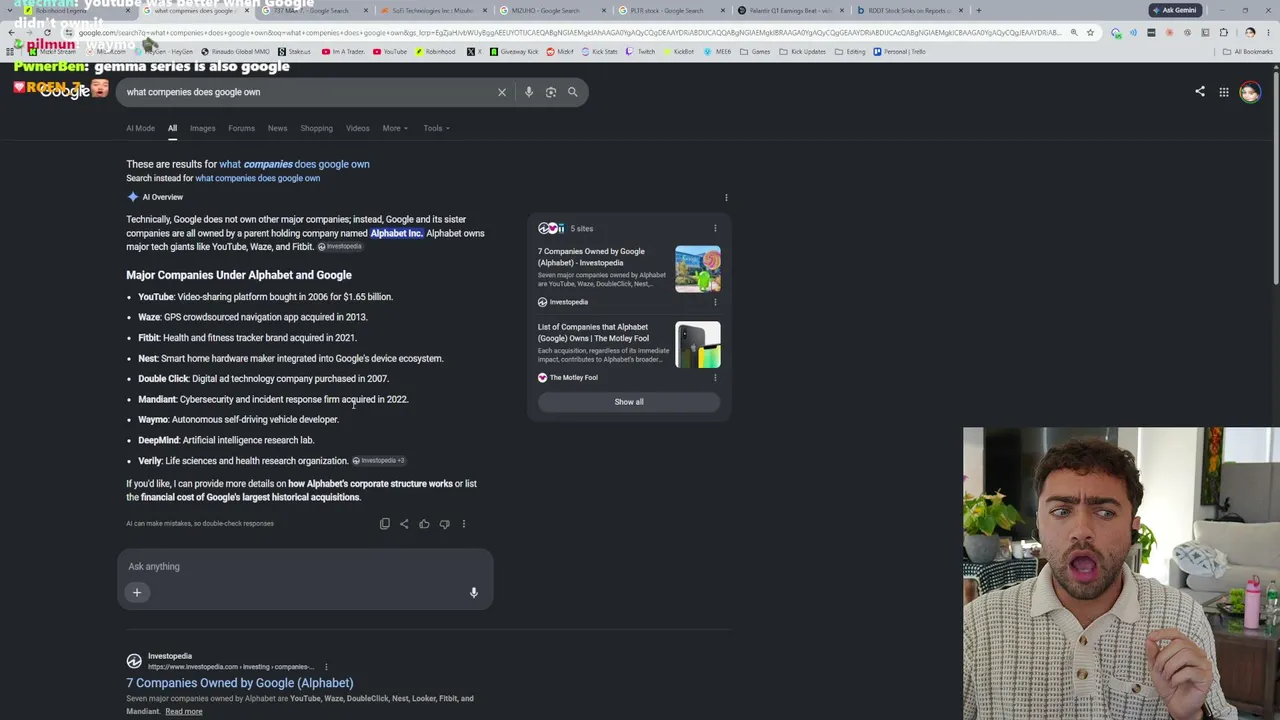Open the RDDT Stock Sinks browser tab
1280x720 pixels.
[x=910, y=11]
